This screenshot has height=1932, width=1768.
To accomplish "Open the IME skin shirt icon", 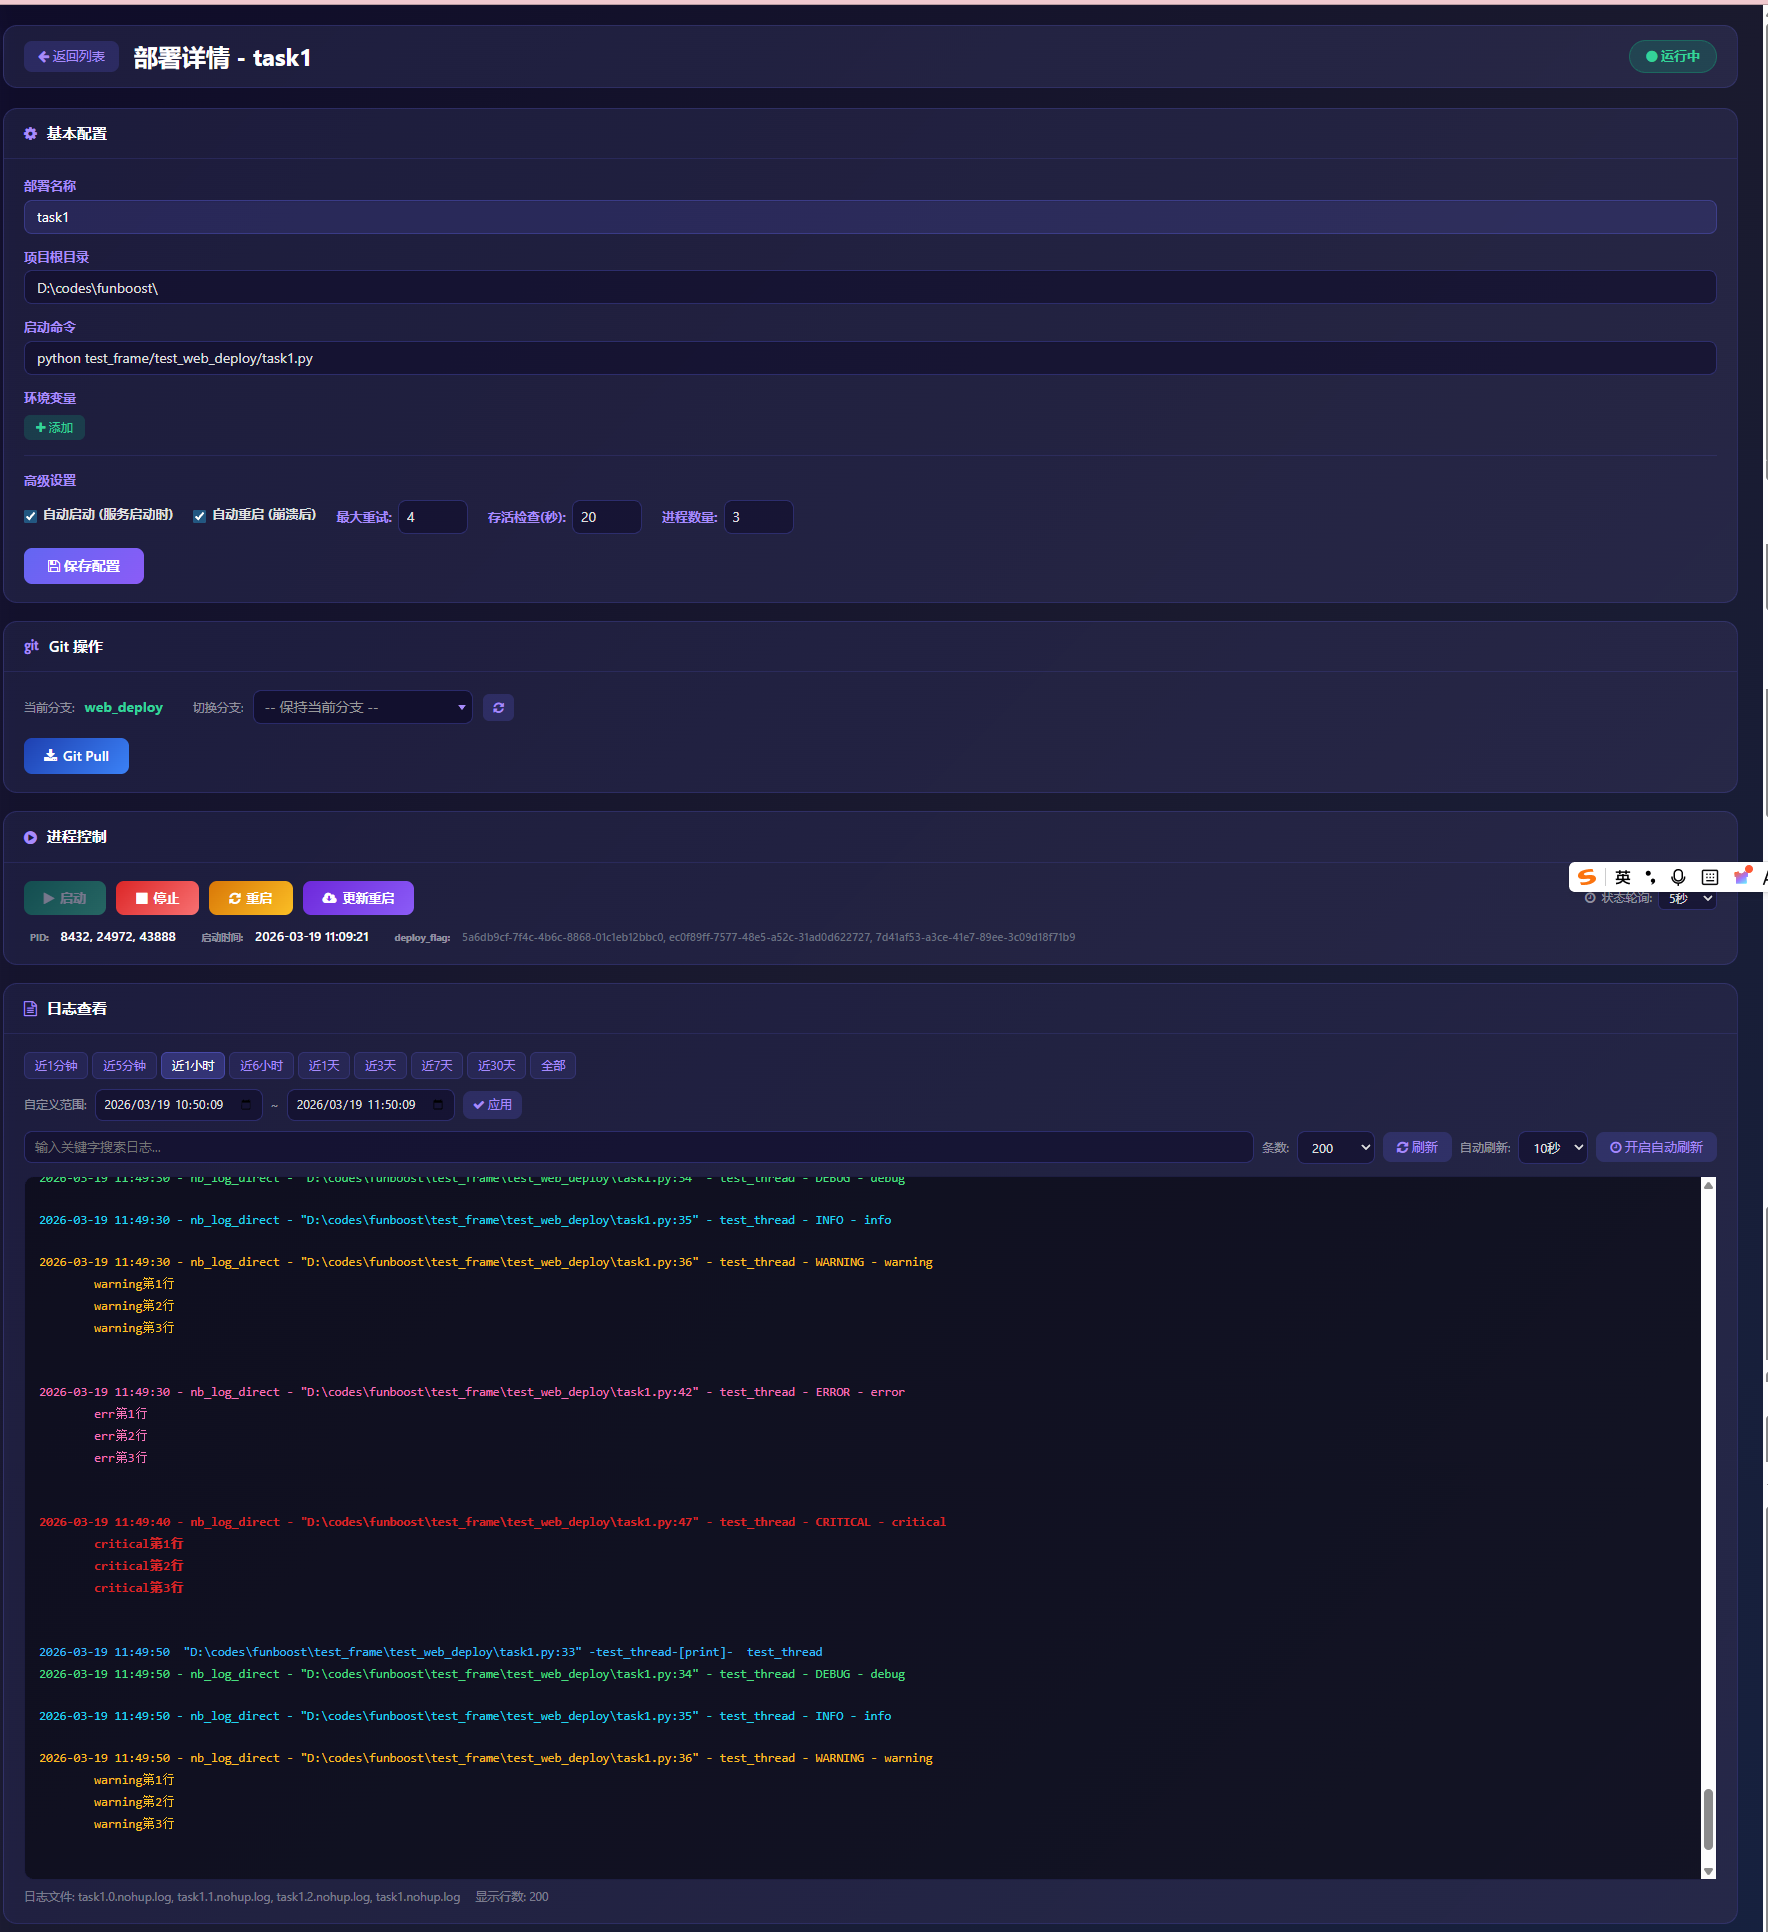I will 1742,876.
